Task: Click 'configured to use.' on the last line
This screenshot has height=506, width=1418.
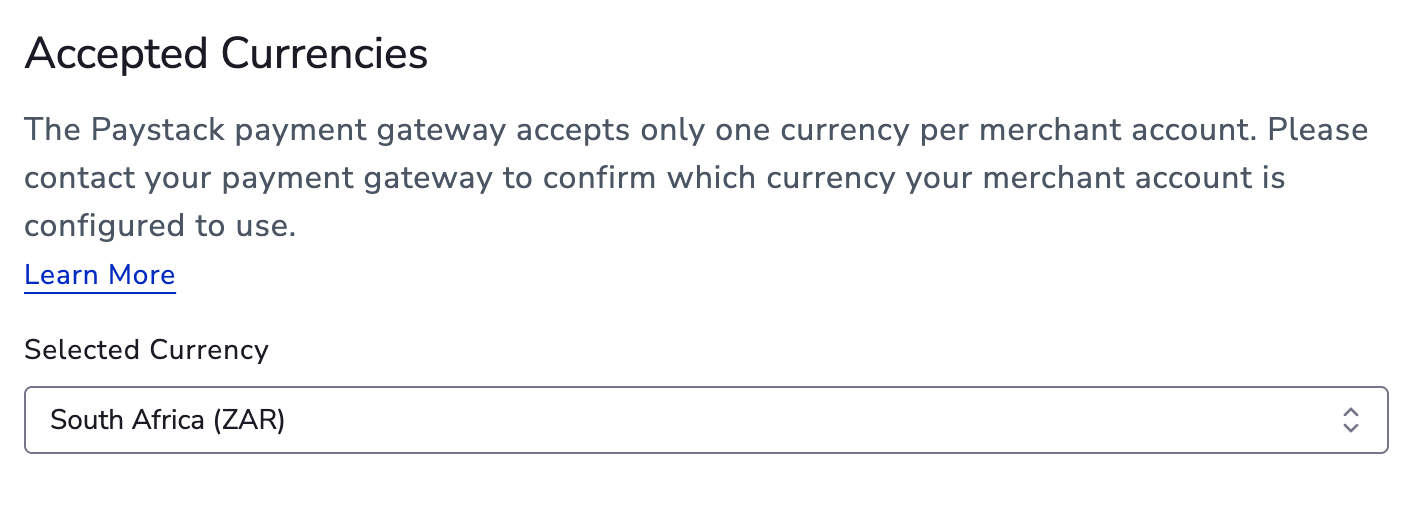Action: (160, 226)
